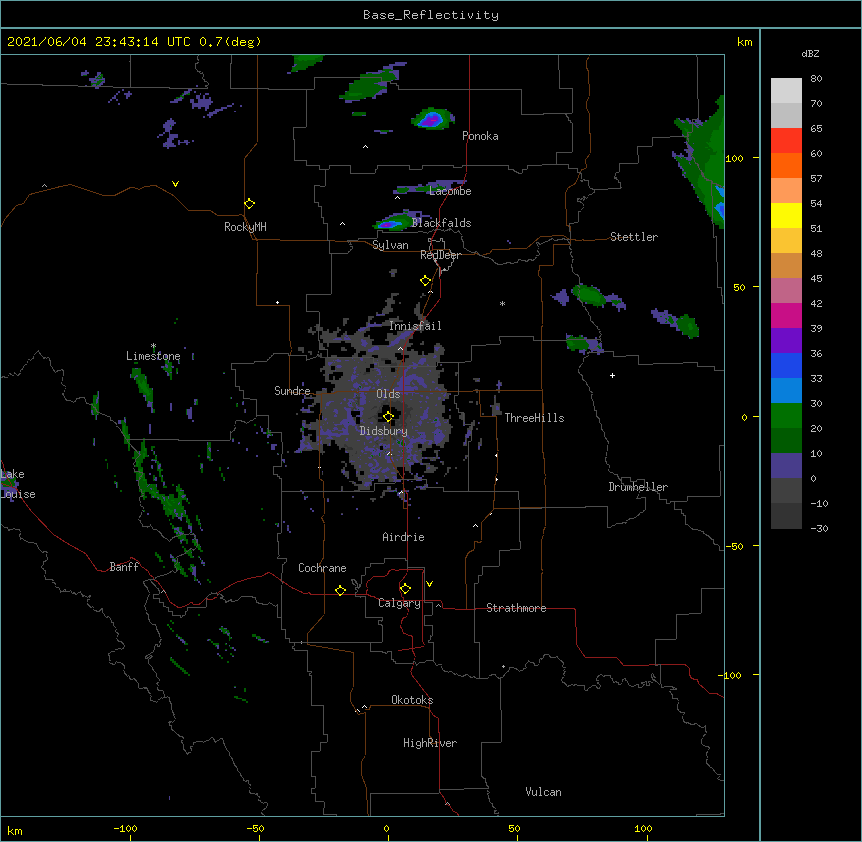Screen dimensions: 862x842
Task: Click the Cochrane label
Action: 322,568
